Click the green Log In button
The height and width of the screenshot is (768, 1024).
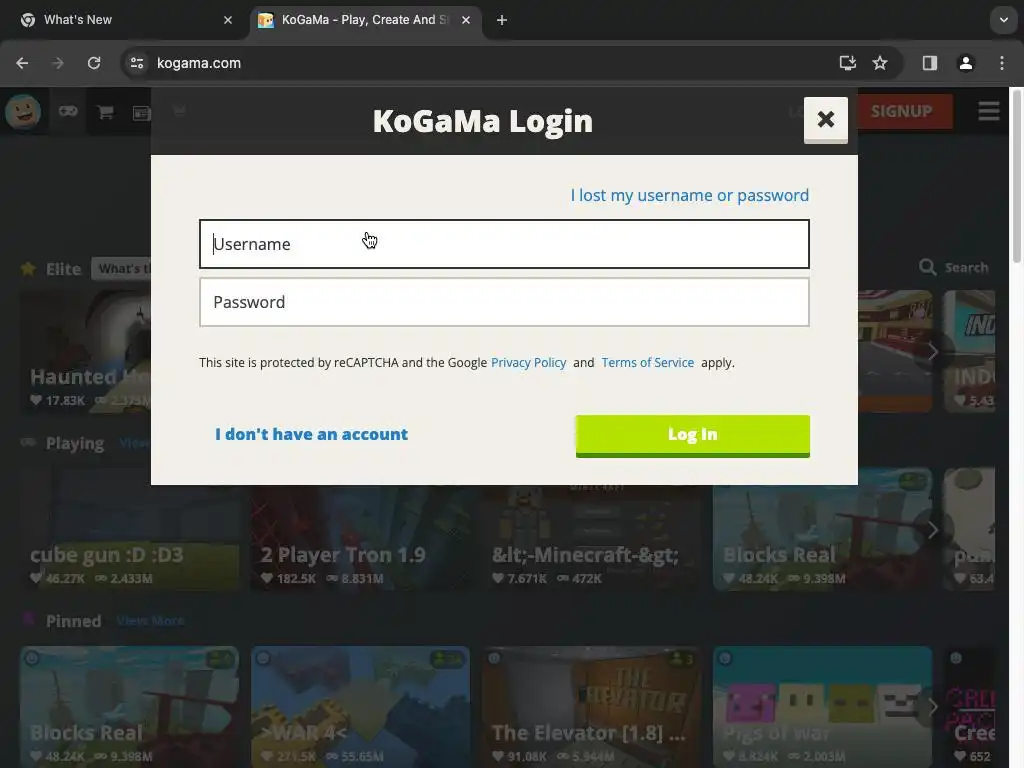click(x=693, y=436)
